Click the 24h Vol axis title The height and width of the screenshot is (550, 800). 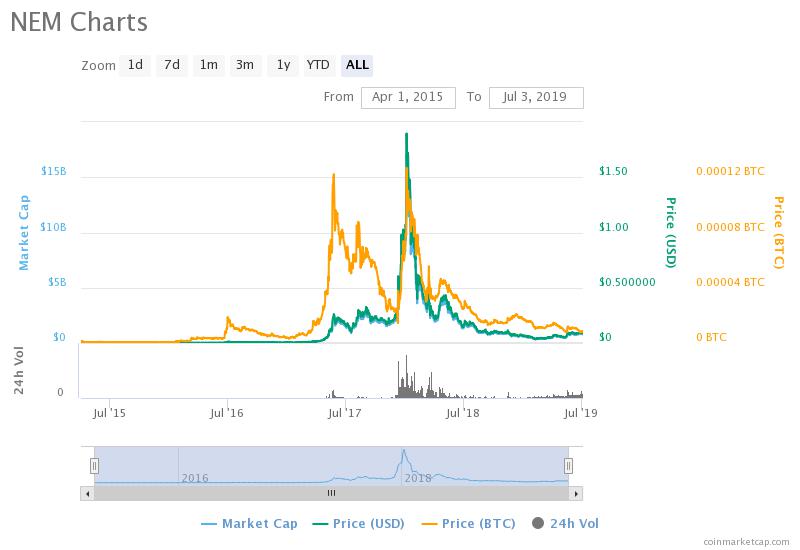(x=18, y=370)
